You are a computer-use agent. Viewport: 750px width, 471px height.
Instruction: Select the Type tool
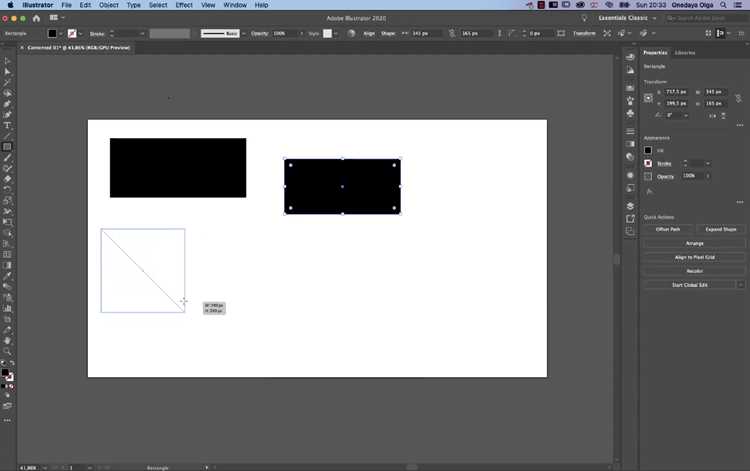click(7, 125)
